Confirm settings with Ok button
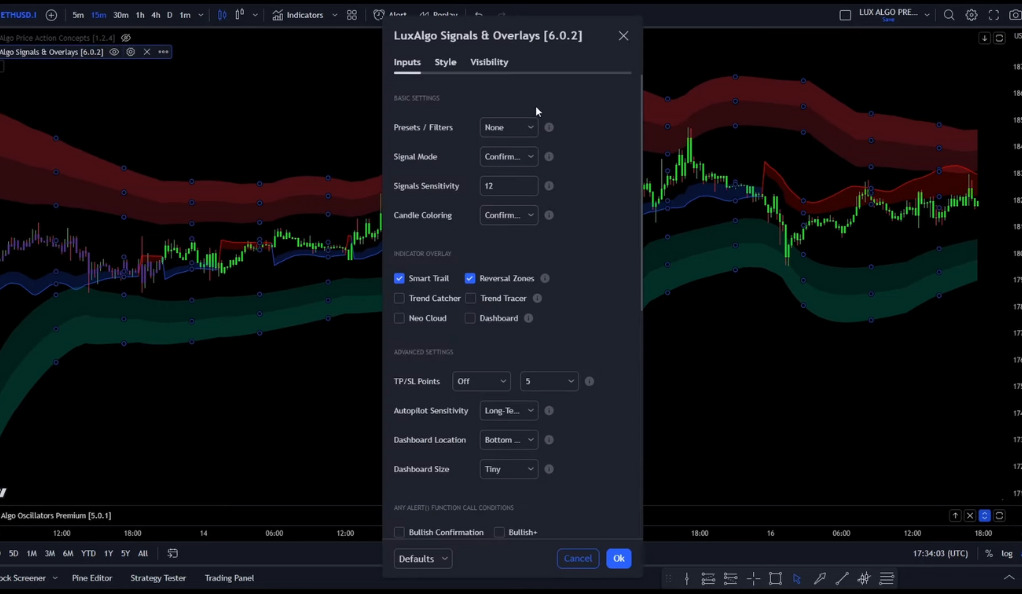The width and height of the screenshot is (1022, 594). pos(619,559)
